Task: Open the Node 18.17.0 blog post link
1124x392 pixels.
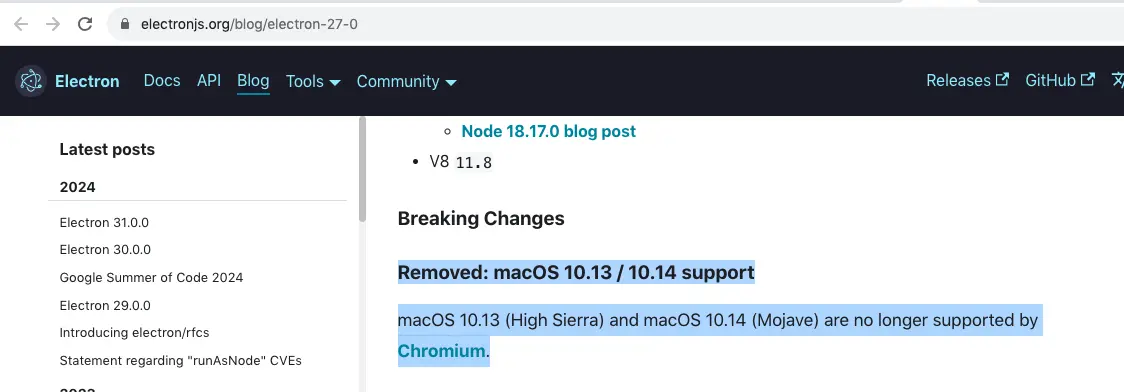Action: point(548,132)
